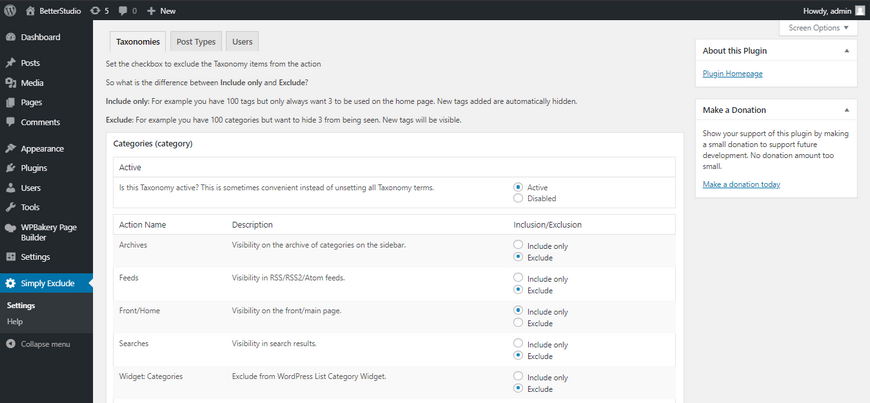Click the Tools wrench icon in sidebar
870x403 pixels.
[10, 207]
